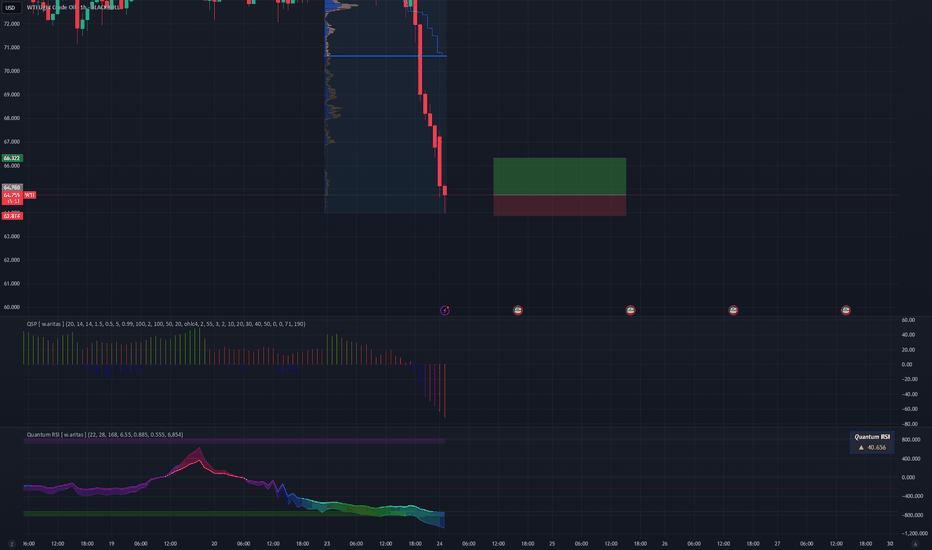The width and height of the screenshot is (932, 550).
Task: Click the timezone Z icon at the bottom left
Action: (x=11, y=544)
